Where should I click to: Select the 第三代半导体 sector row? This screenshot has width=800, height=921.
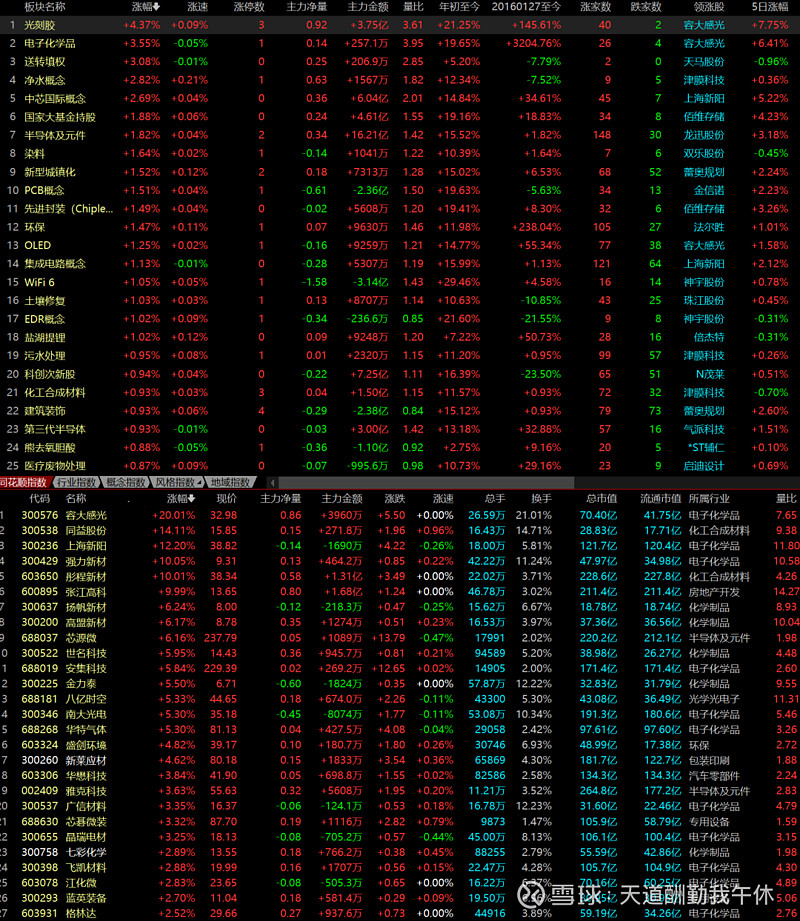coord(400,429)
